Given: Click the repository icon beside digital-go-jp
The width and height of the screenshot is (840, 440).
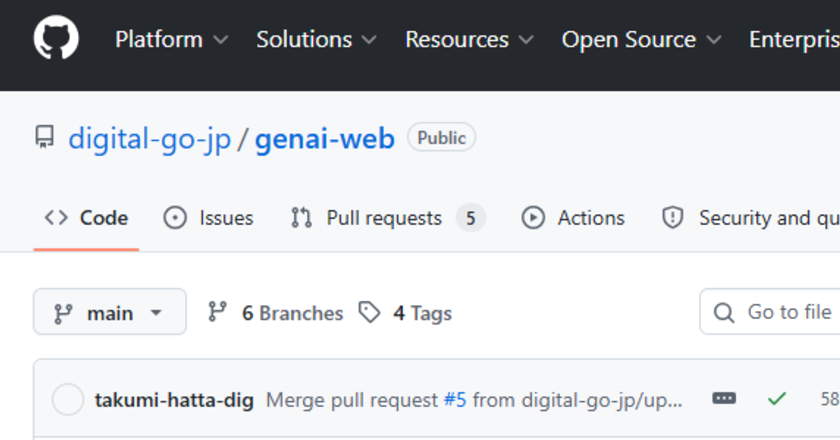Looking at the screenshot, I should 45,138.
